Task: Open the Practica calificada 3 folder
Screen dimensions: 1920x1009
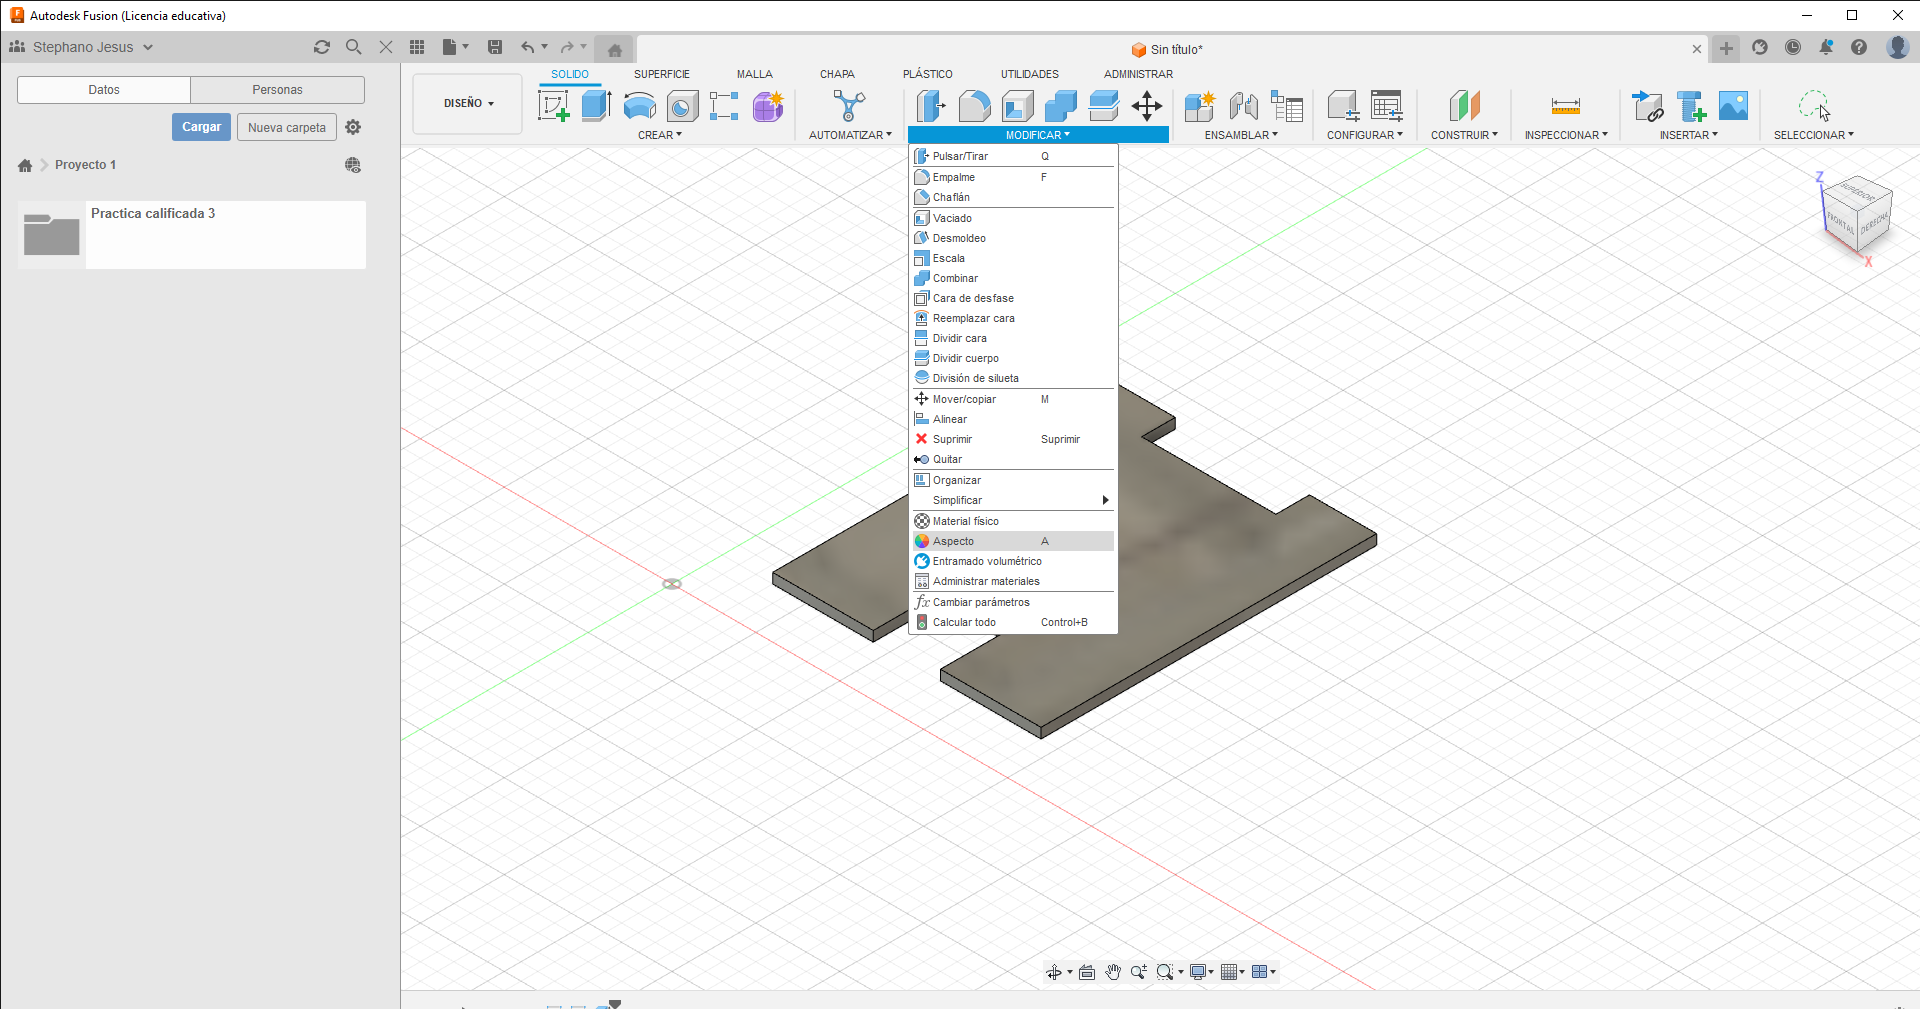Action: coord(191,235)
